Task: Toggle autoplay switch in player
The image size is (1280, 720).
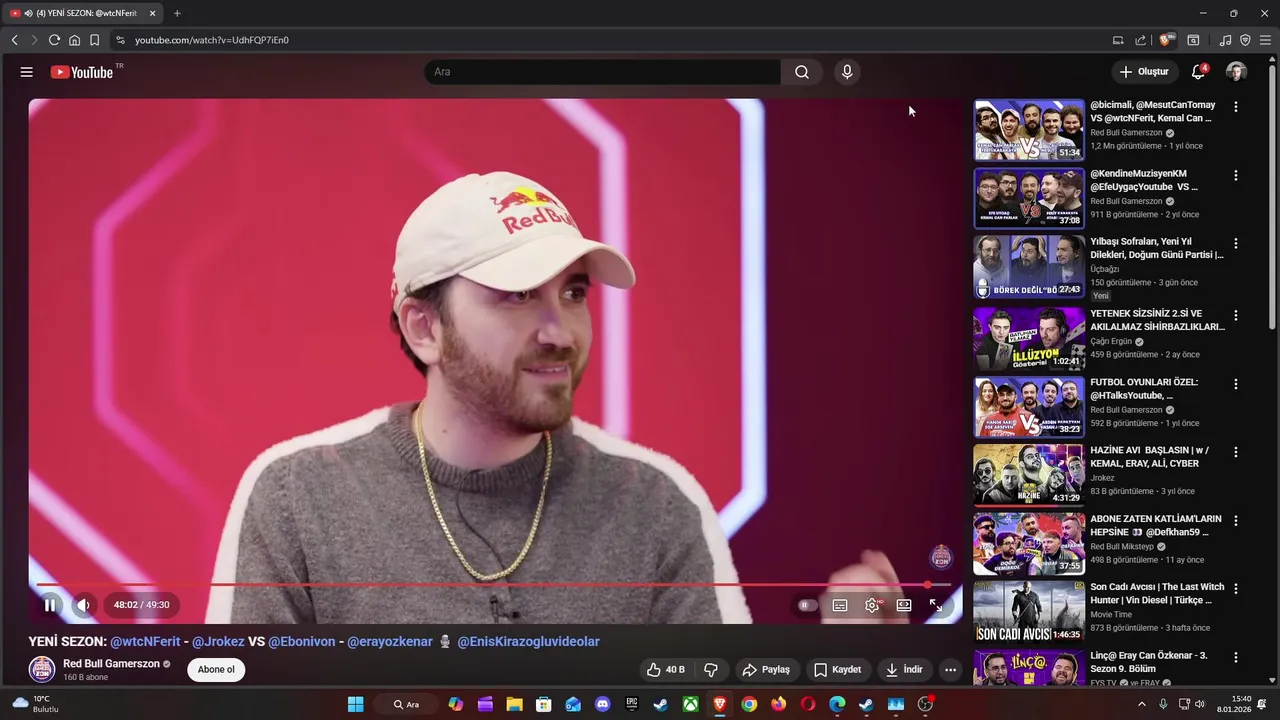Action: [x=806, y=605]
